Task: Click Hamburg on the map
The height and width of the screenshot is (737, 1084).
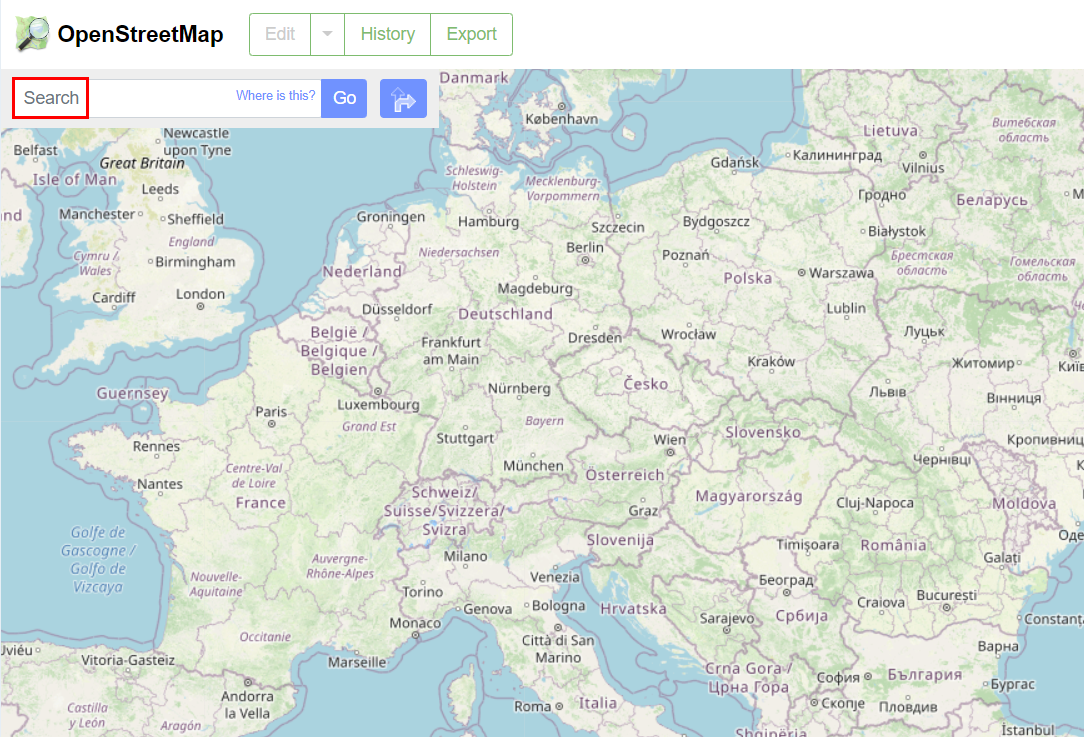Action: click(488, 221)
